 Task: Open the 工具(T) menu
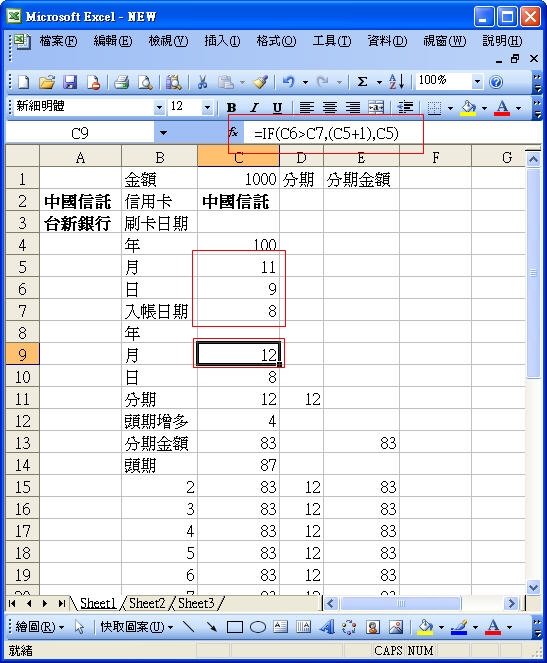[x=332, y=41]
